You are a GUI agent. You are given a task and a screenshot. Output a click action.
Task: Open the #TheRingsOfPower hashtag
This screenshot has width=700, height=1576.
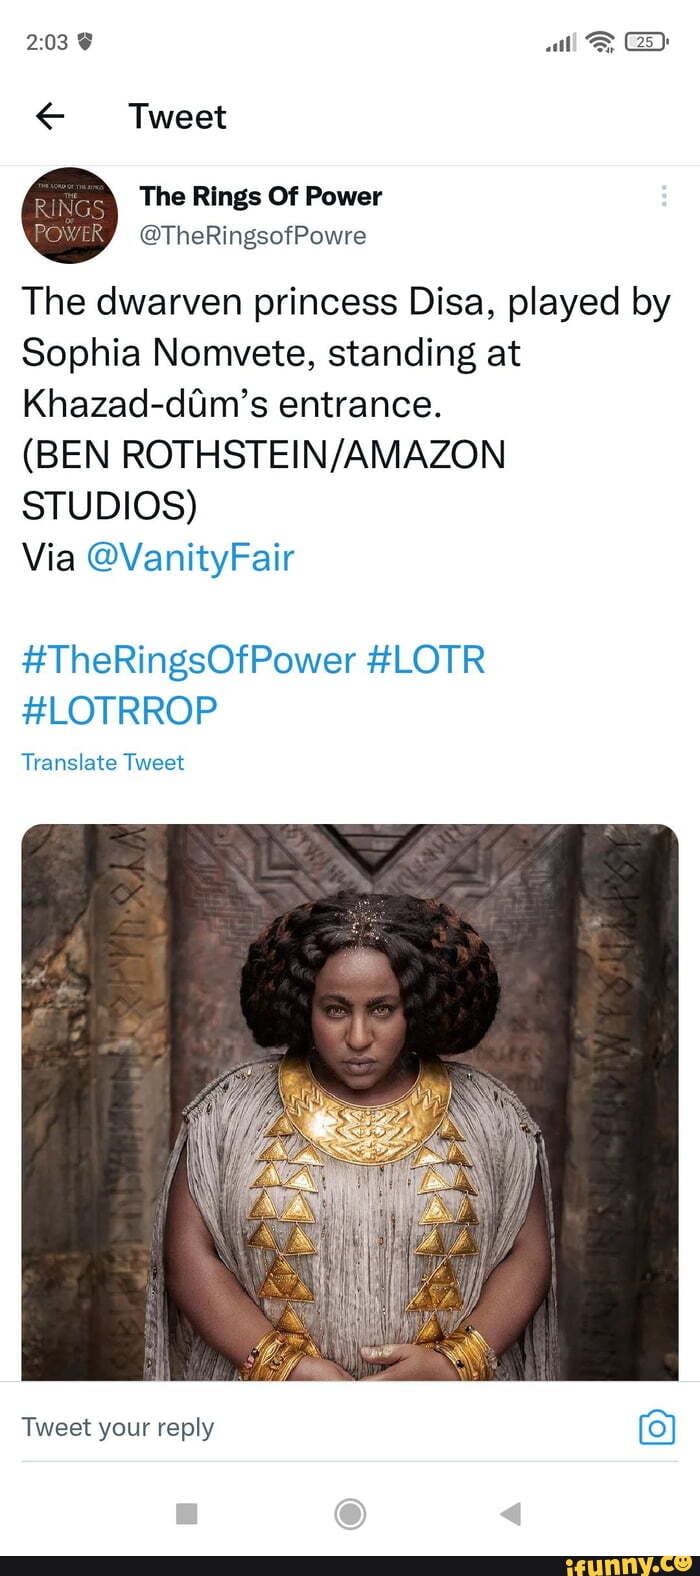[188, 660]
